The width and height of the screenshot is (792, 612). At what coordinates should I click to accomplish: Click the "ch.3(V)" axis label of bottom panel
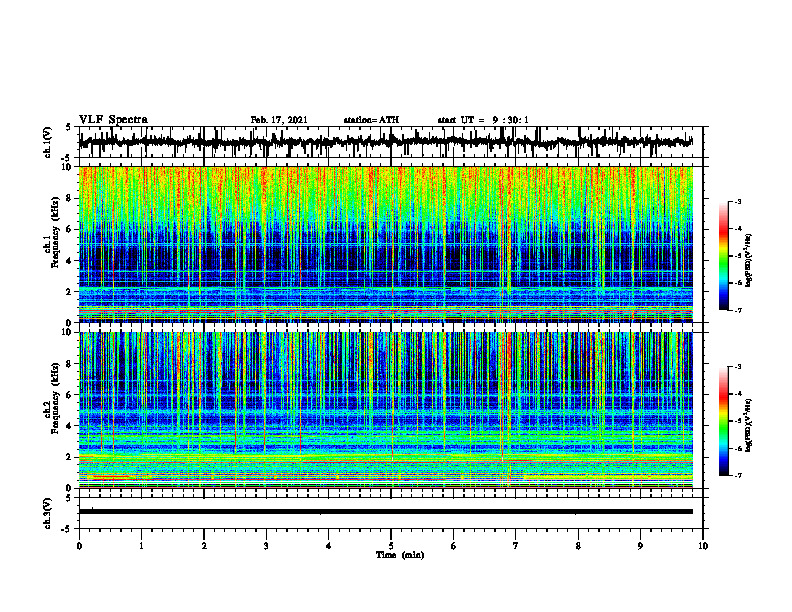point(47,513)
